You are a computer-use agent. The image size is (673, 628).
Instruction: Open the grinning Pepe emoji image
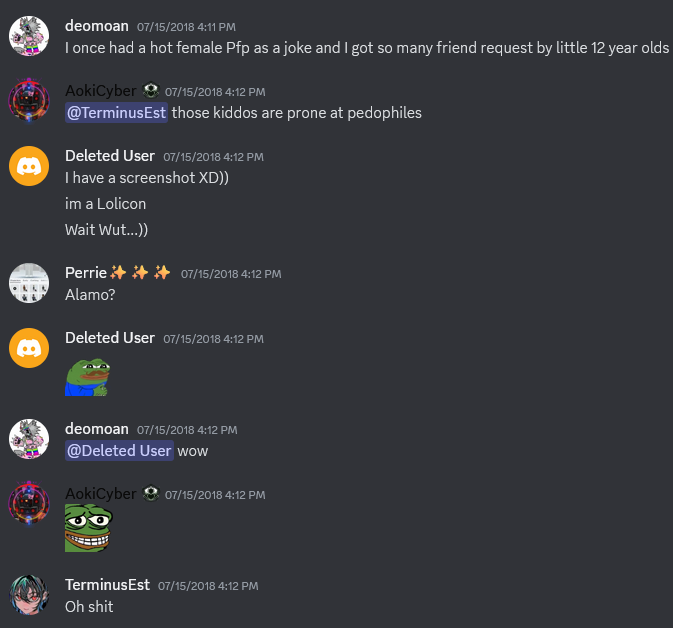click(88, 528)
